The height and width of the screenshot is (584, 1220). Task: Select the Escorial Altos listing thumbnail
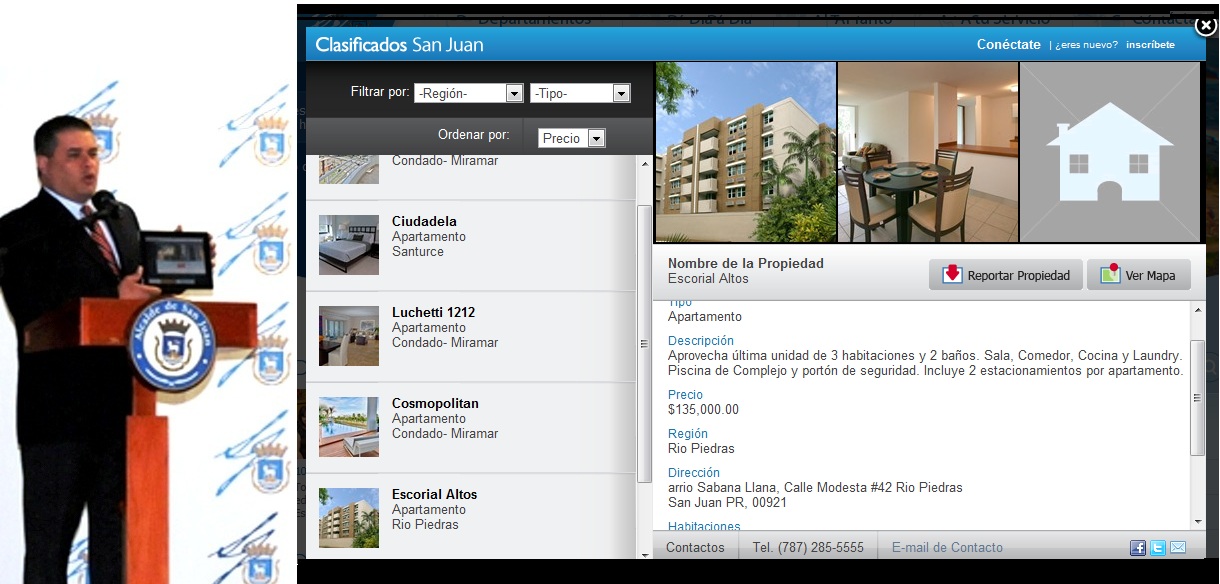click(x=349, y=518)
